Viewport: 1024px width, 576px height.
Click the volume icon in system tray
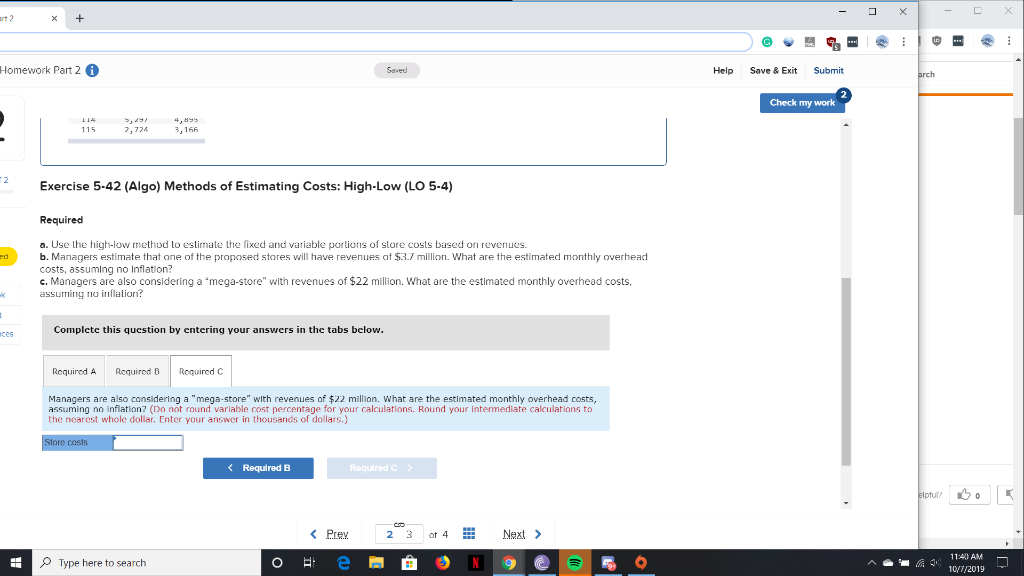pos(935,563)
